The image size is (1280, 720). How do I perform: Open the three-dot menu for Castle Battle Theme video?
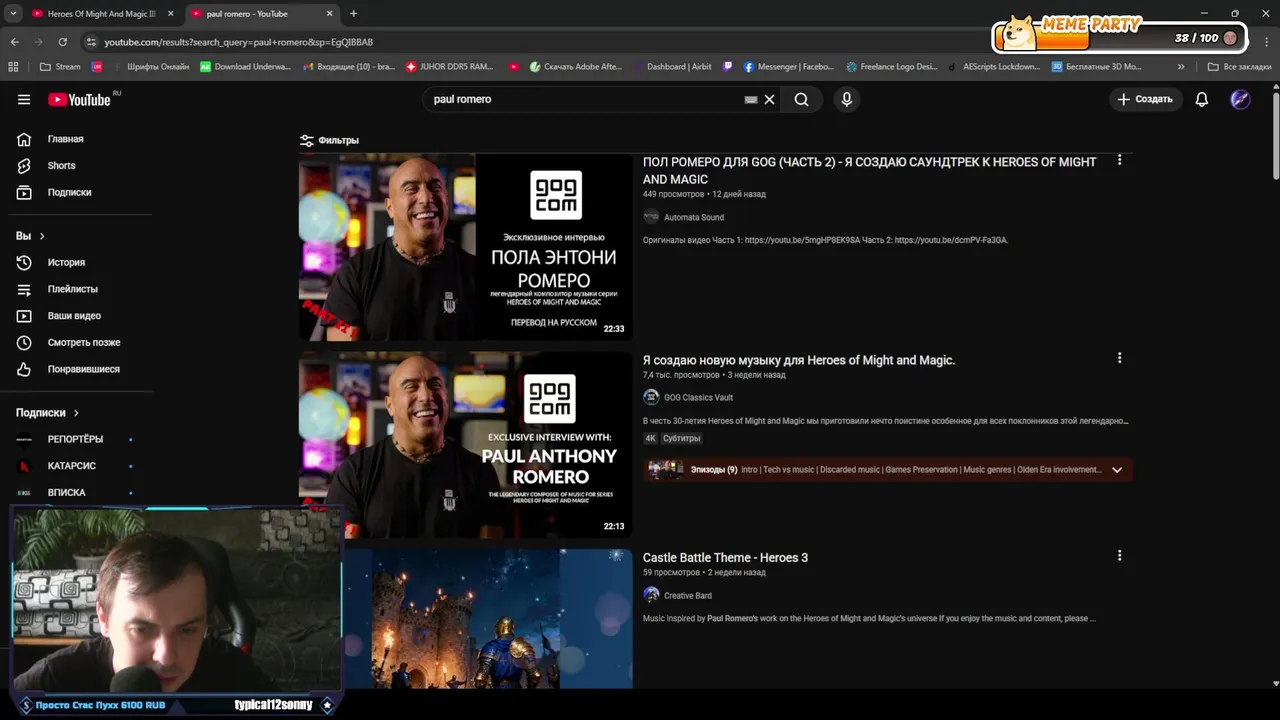click(x=1119, y=555)
